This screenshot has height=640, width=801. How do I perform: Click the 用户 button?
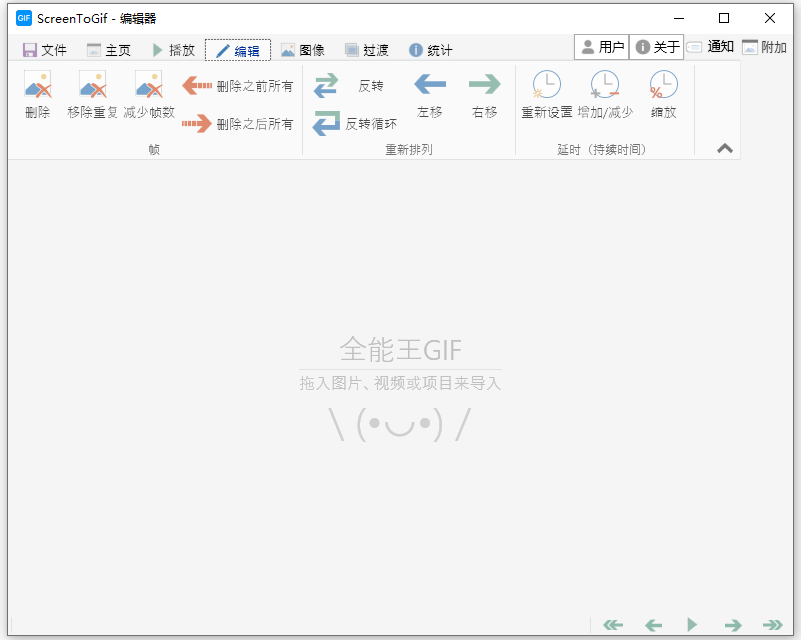[602, 47]
